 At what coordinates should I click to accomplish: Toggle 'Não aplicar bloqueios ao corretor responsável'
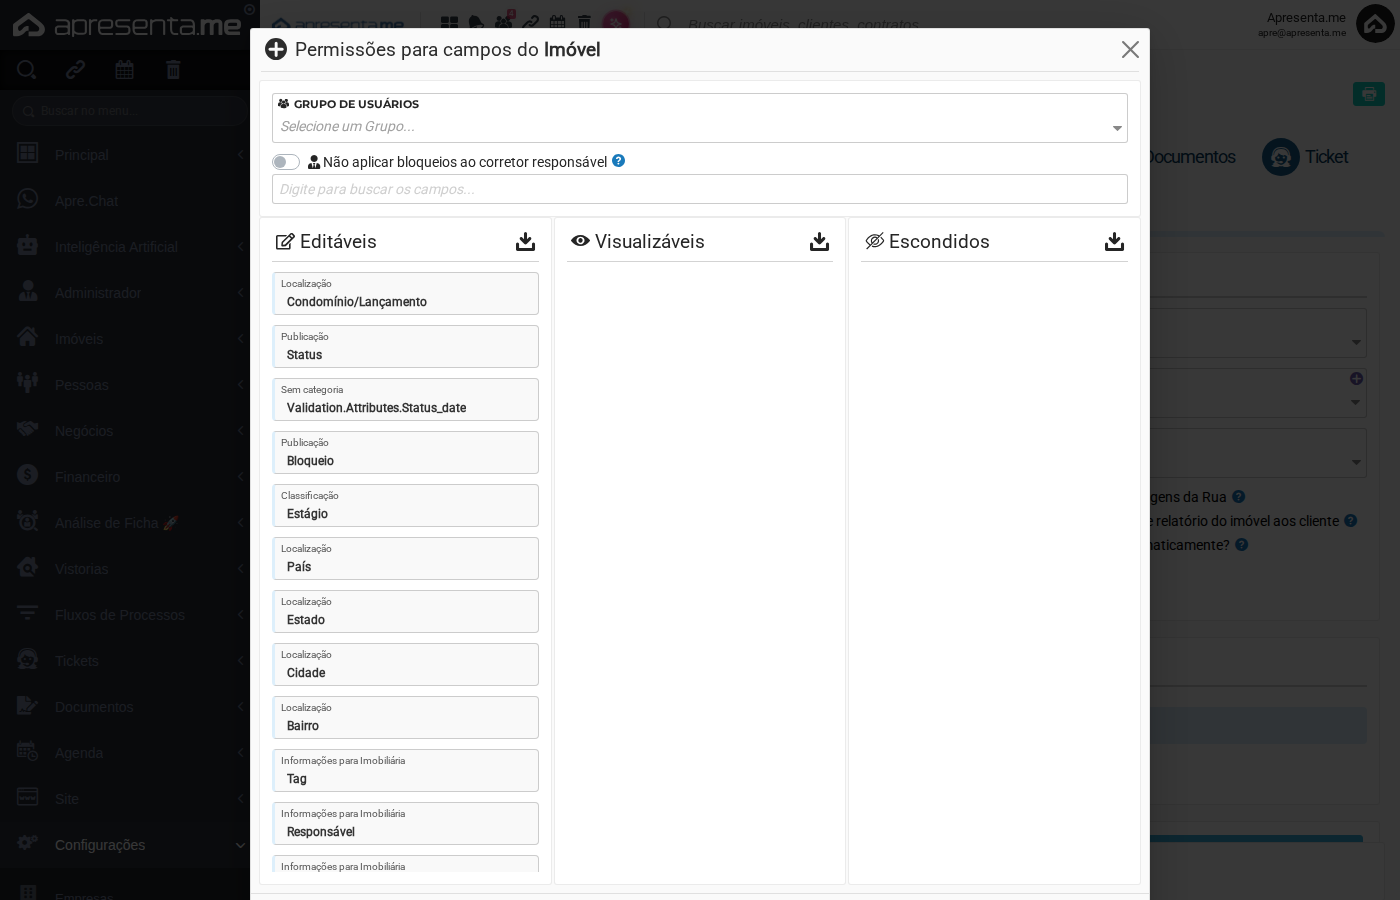tap(286, 162)
